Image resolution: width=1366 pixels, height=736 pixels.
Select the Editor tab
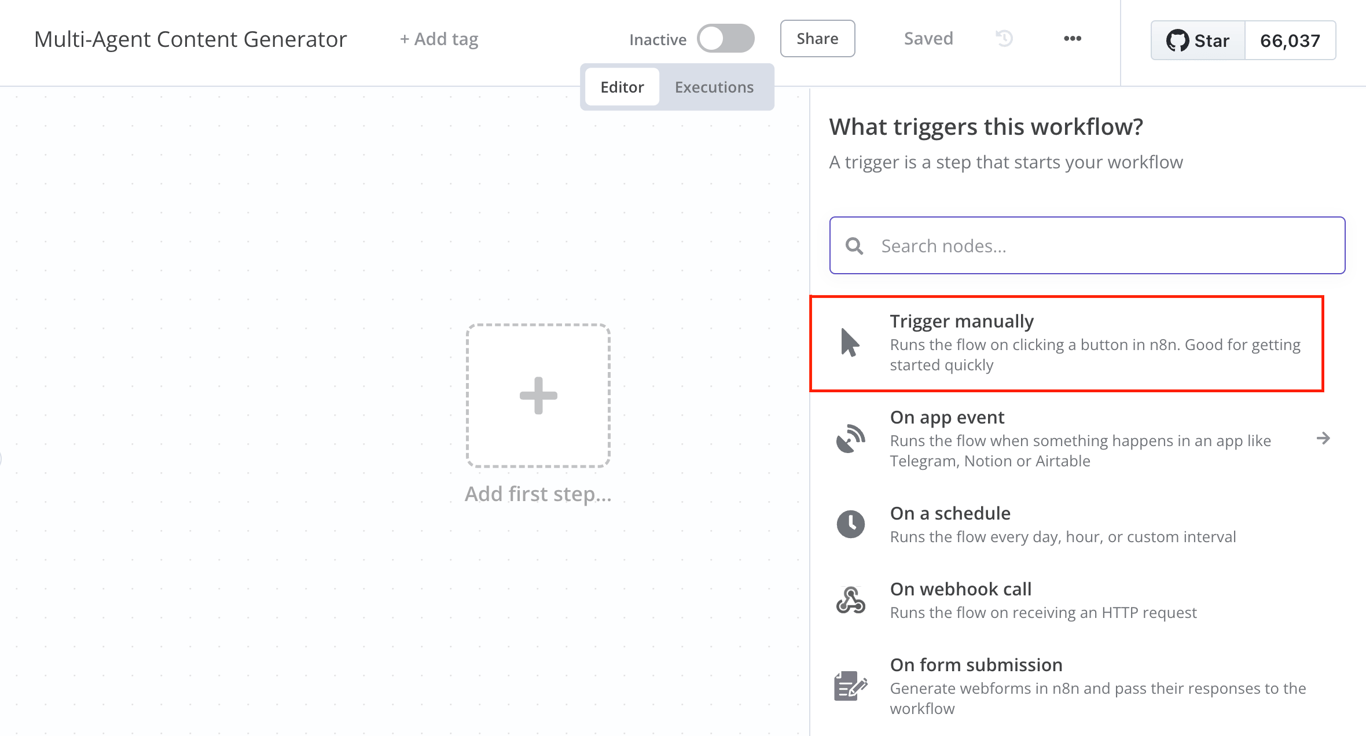click(x=621, y=87)
